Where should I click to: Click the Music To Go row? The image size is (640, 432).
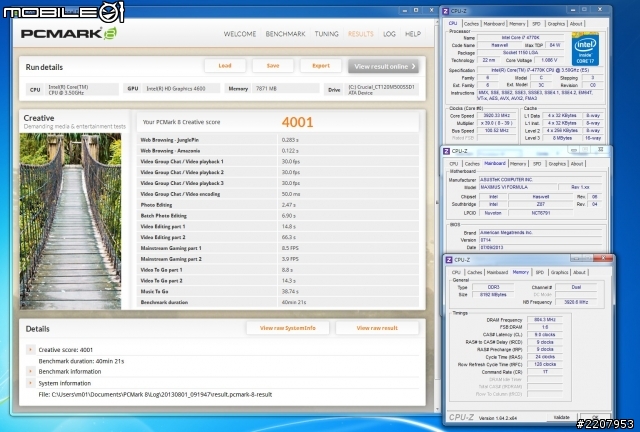tap(278, 292)
